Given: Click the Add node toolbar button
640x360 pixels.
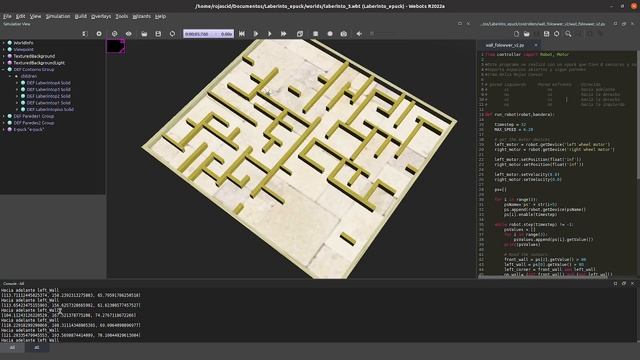Looking at the screenshot, I should point(99,34).
